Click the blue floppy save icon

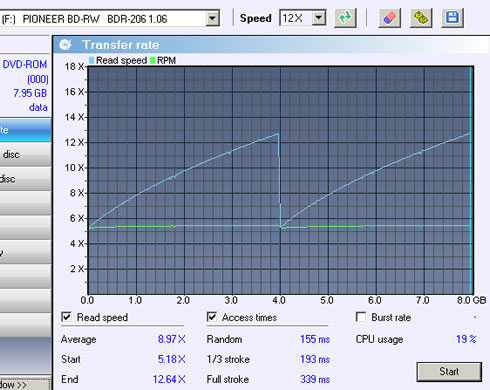pos(452,18)
